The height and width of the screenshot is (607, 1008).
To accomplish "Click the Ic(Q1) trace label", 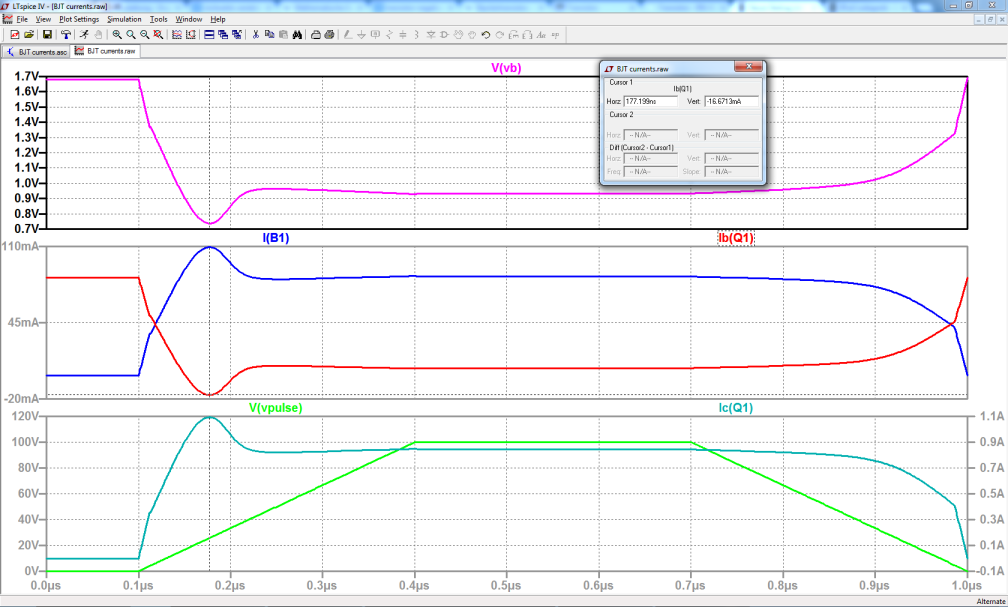I will click(x=735, y=408).
